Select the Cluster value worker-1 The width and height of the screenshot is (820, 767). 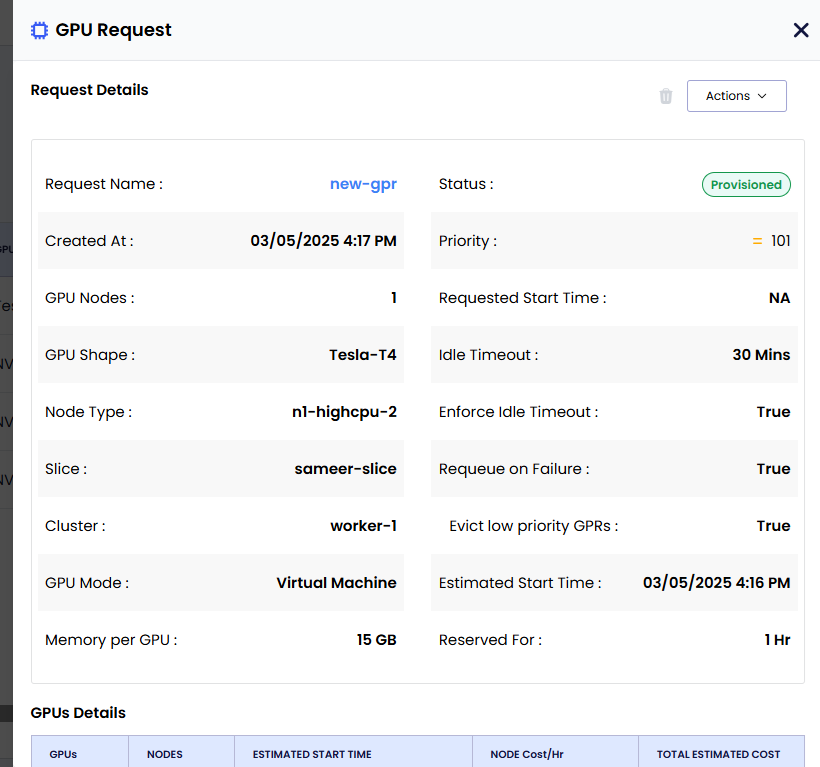pos(363,526)
